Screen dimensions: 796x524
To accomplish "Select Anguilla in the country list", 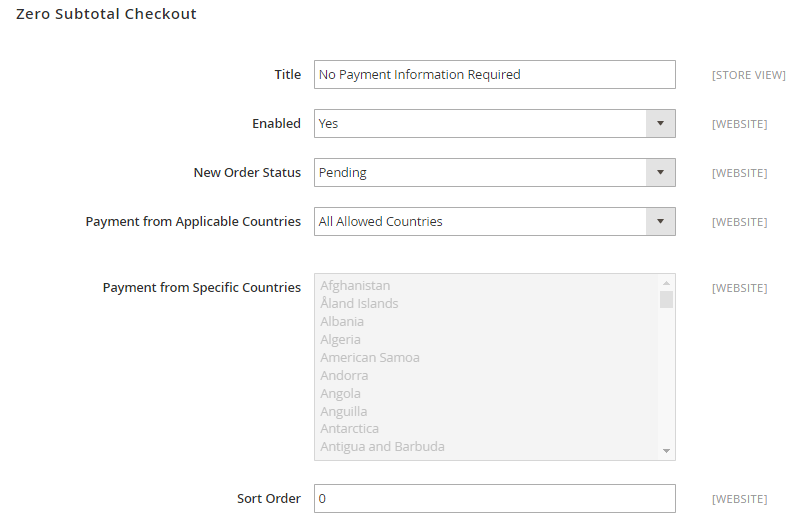I will click(343, 411).
